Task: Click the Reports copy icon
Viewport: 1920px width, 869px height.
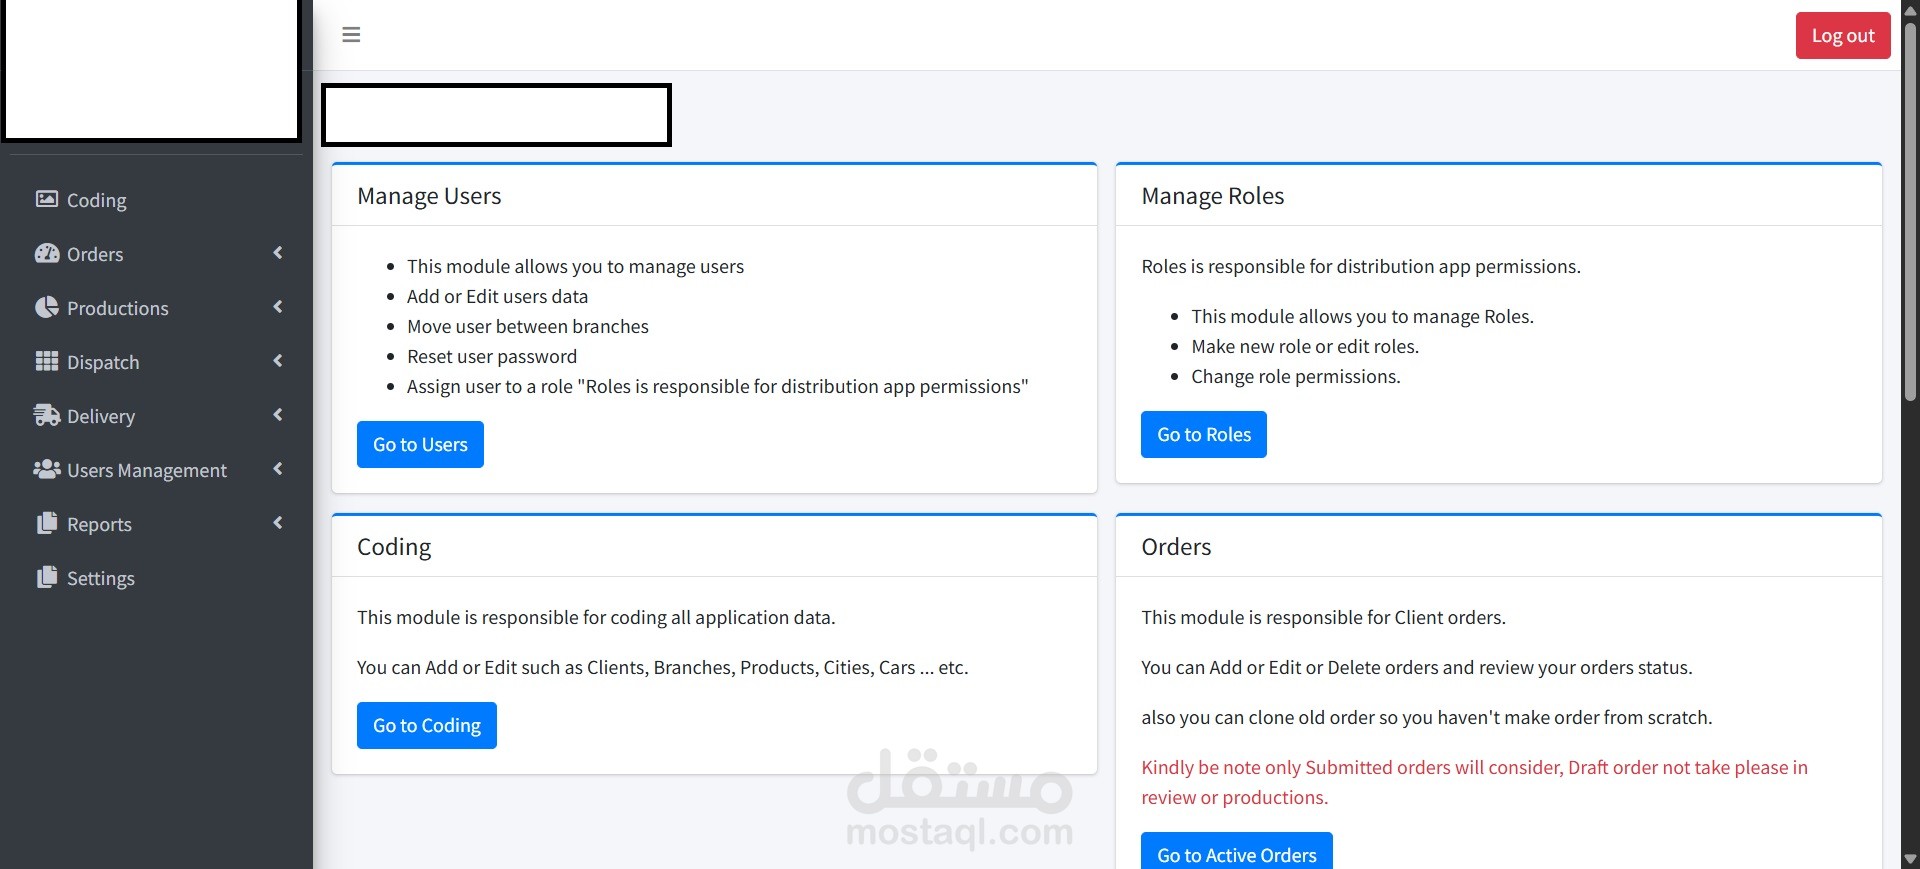Action: [x=47, y=523]
